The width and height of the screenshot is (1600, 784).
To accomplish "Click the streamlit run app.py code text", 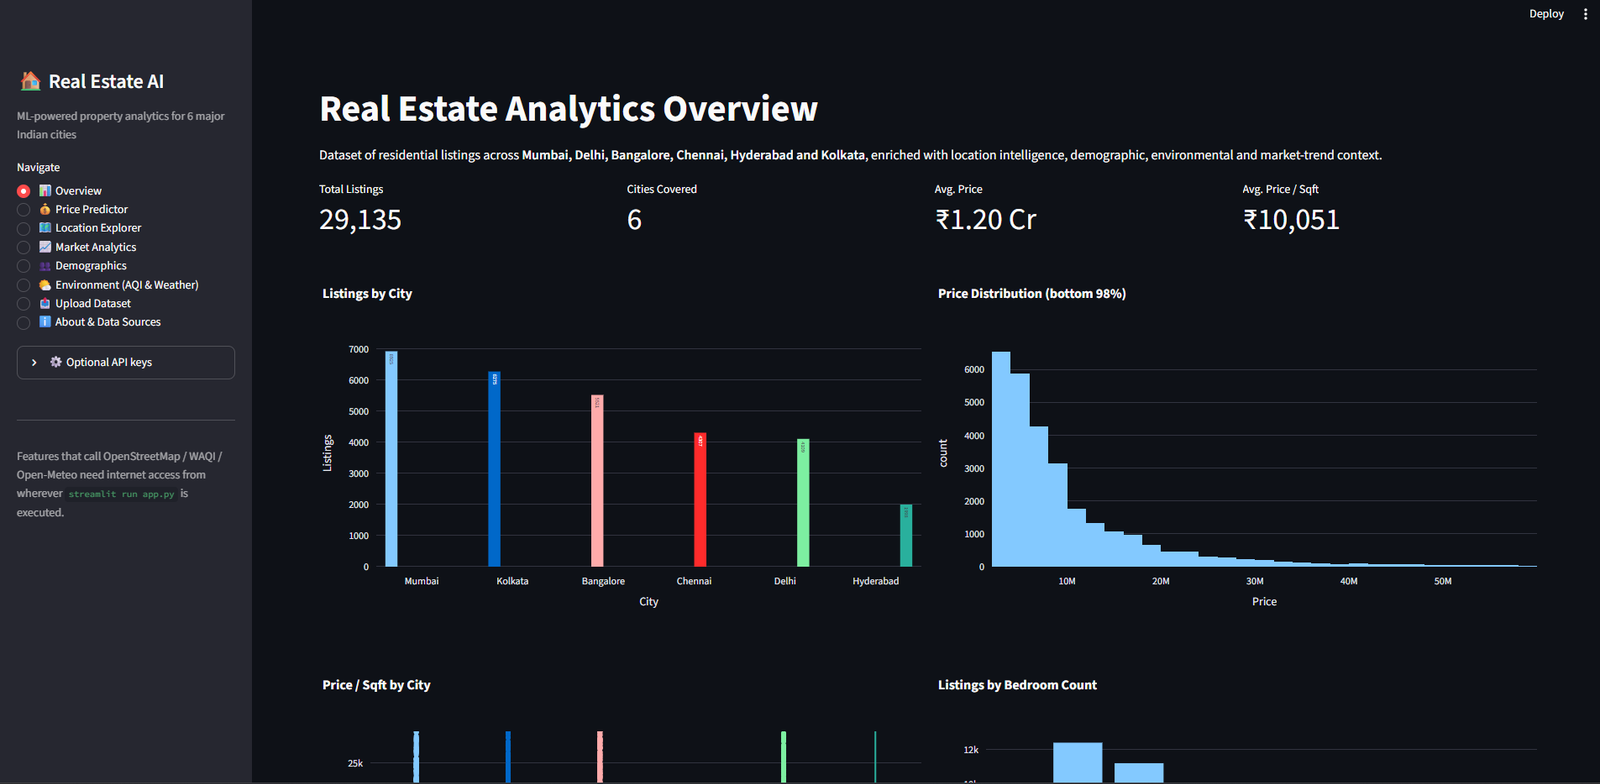I will point(121,494).
